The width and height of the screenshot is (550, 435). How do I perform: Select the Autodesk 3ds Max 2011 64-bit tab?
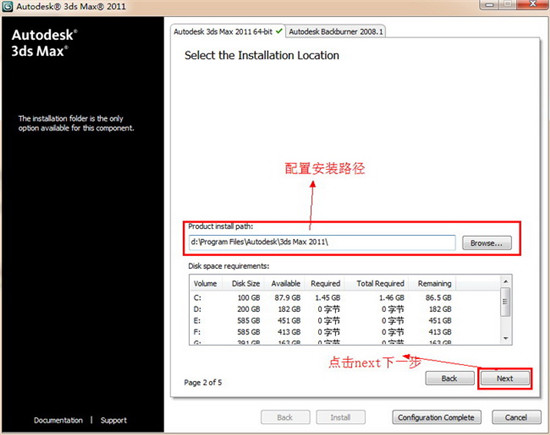pyautogui.click(x=228, y=32)
